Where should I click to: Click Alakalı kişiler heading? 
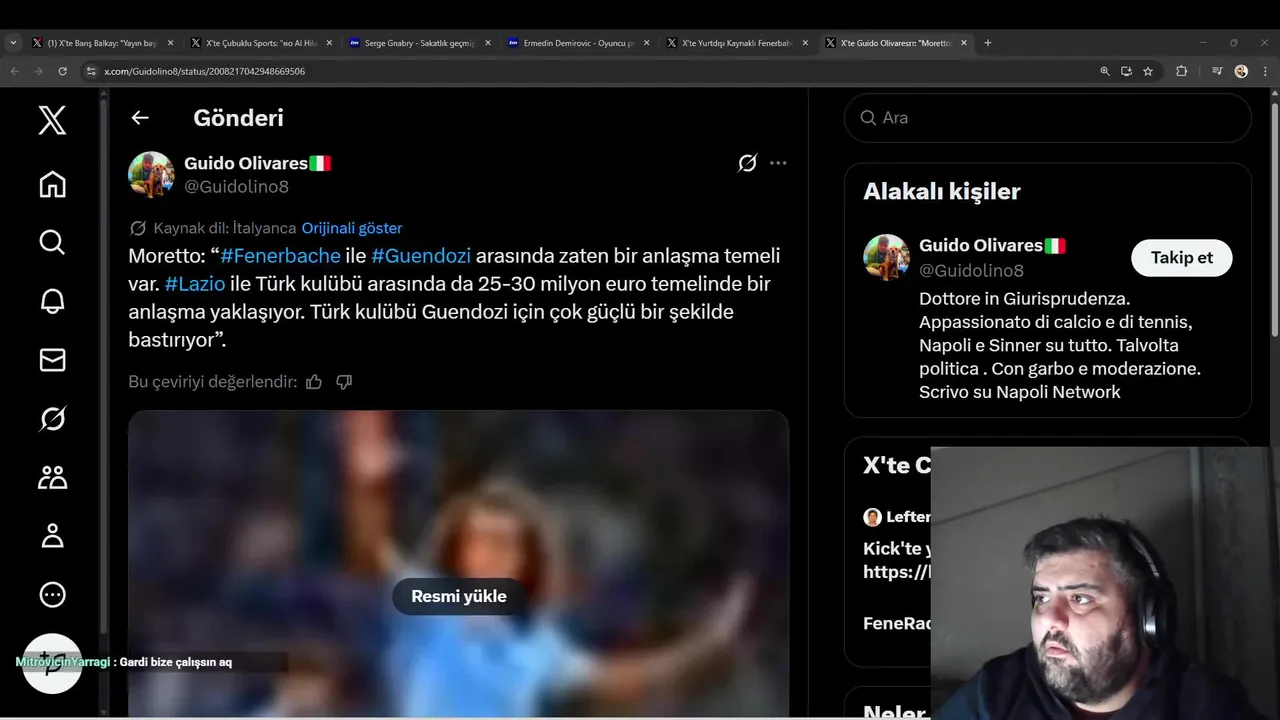(x=942, y=192)
